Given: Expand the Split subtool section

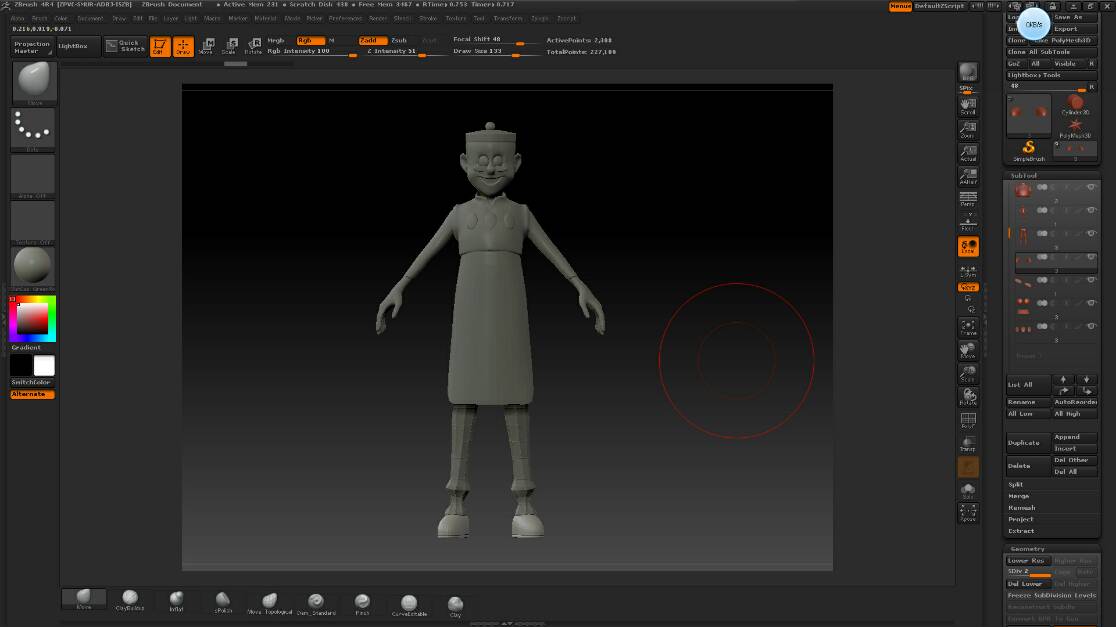Looking at the screenshot, I should click(1016, 484).
